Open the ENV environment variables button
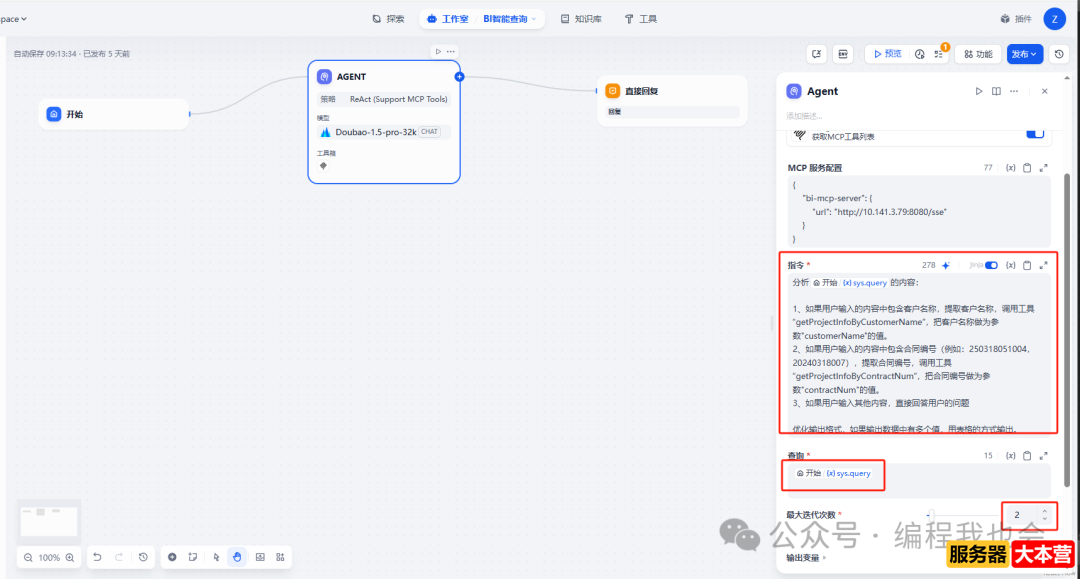1080x579 pixels. click(x=843, y=54)
